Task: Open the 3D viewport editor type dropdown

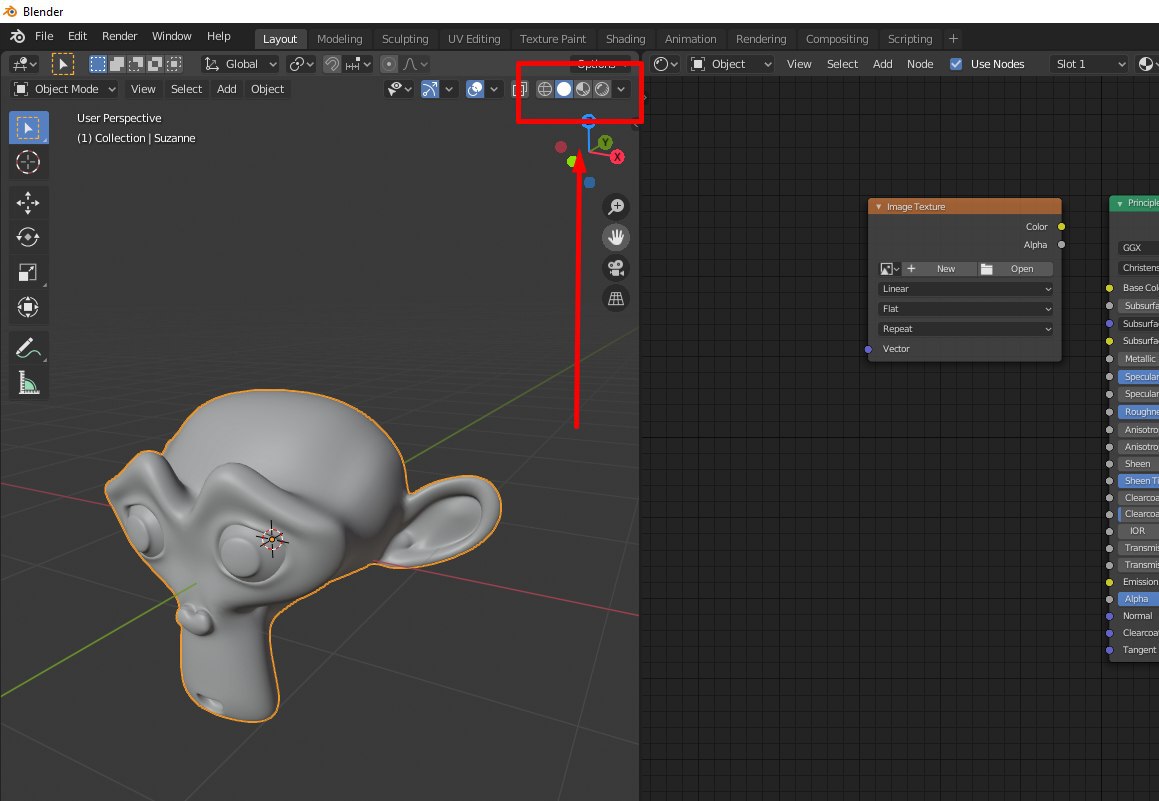Action: click(24, 64)
